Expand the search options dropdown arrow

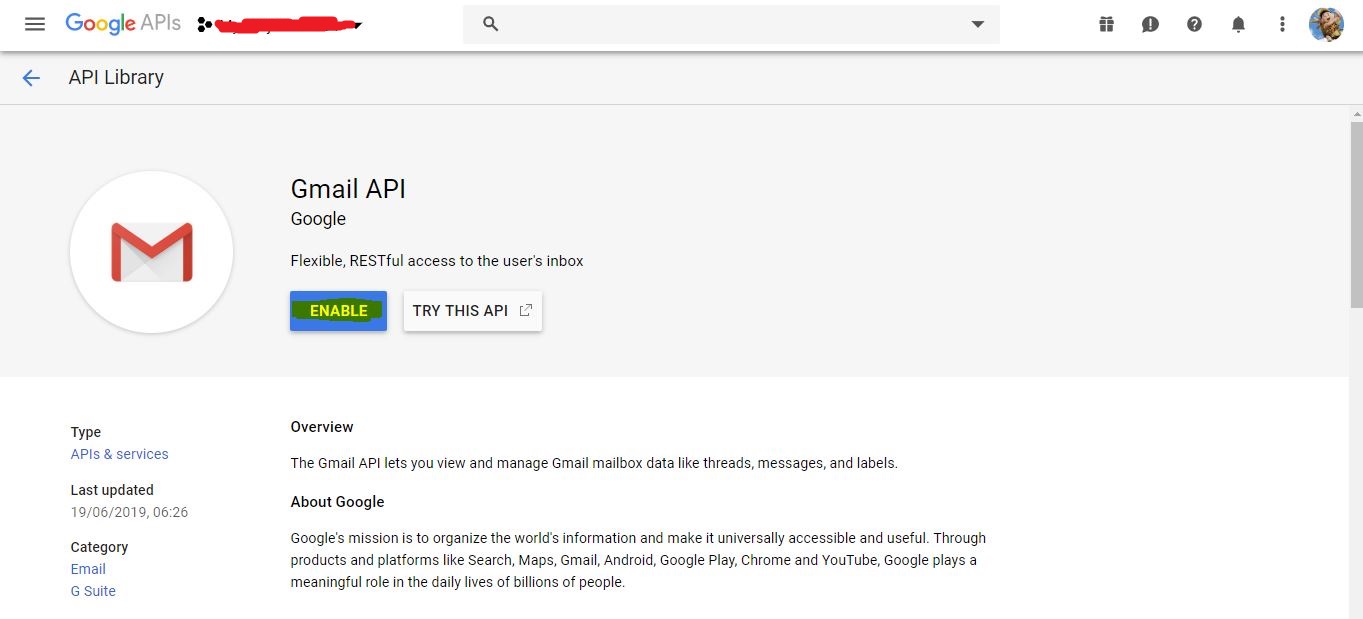(978, 24)
